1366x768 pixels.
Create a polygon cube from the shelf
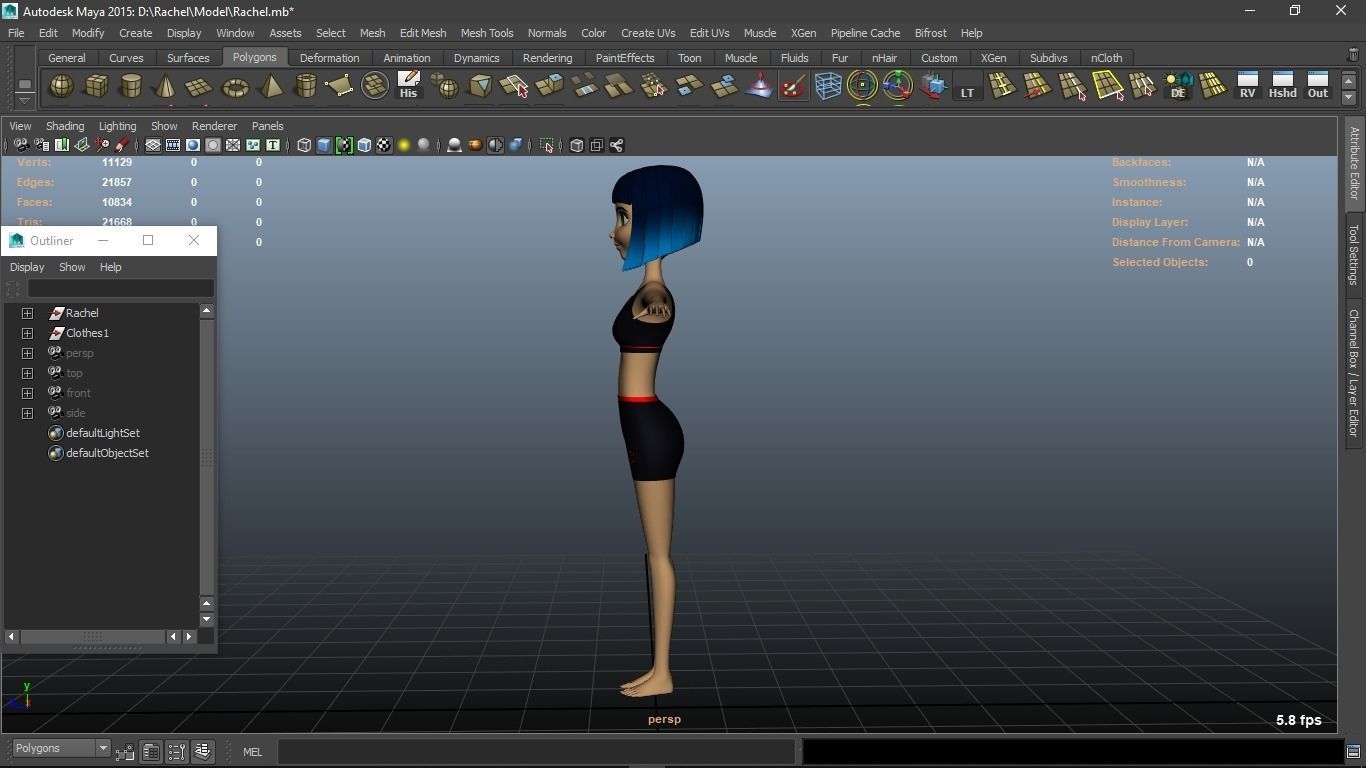click(96, 86)
